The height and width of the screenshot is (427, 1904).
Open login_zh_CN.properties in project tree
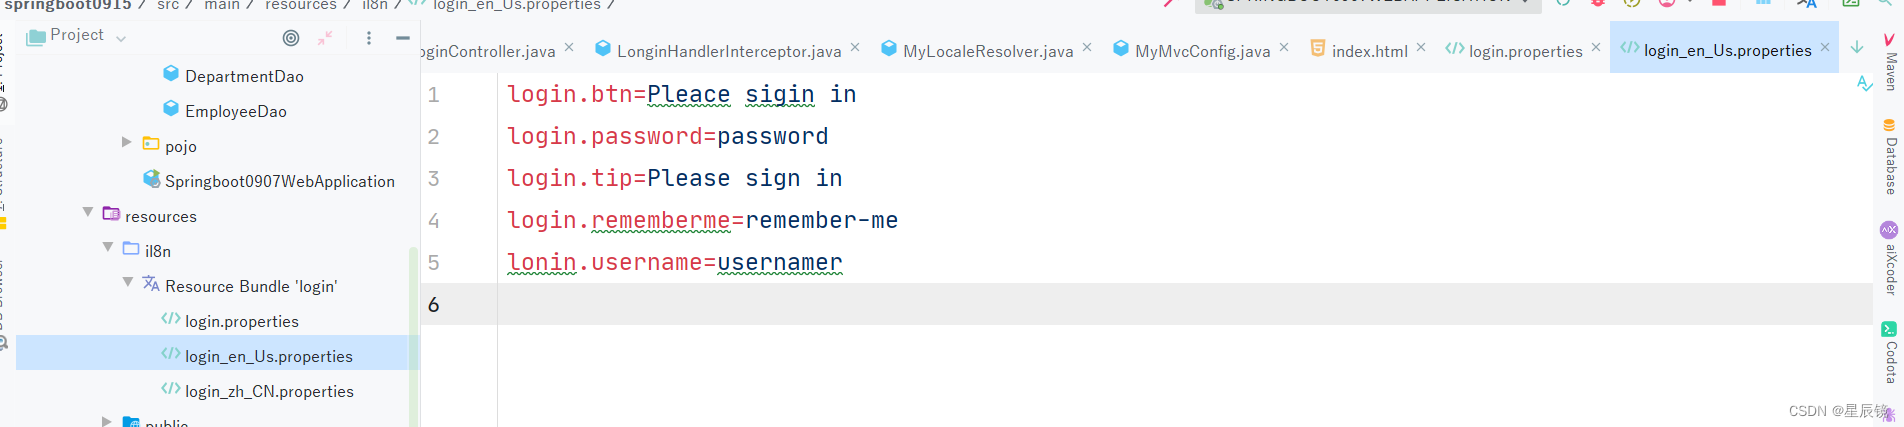pyautogui.click(x=268, y=391)
